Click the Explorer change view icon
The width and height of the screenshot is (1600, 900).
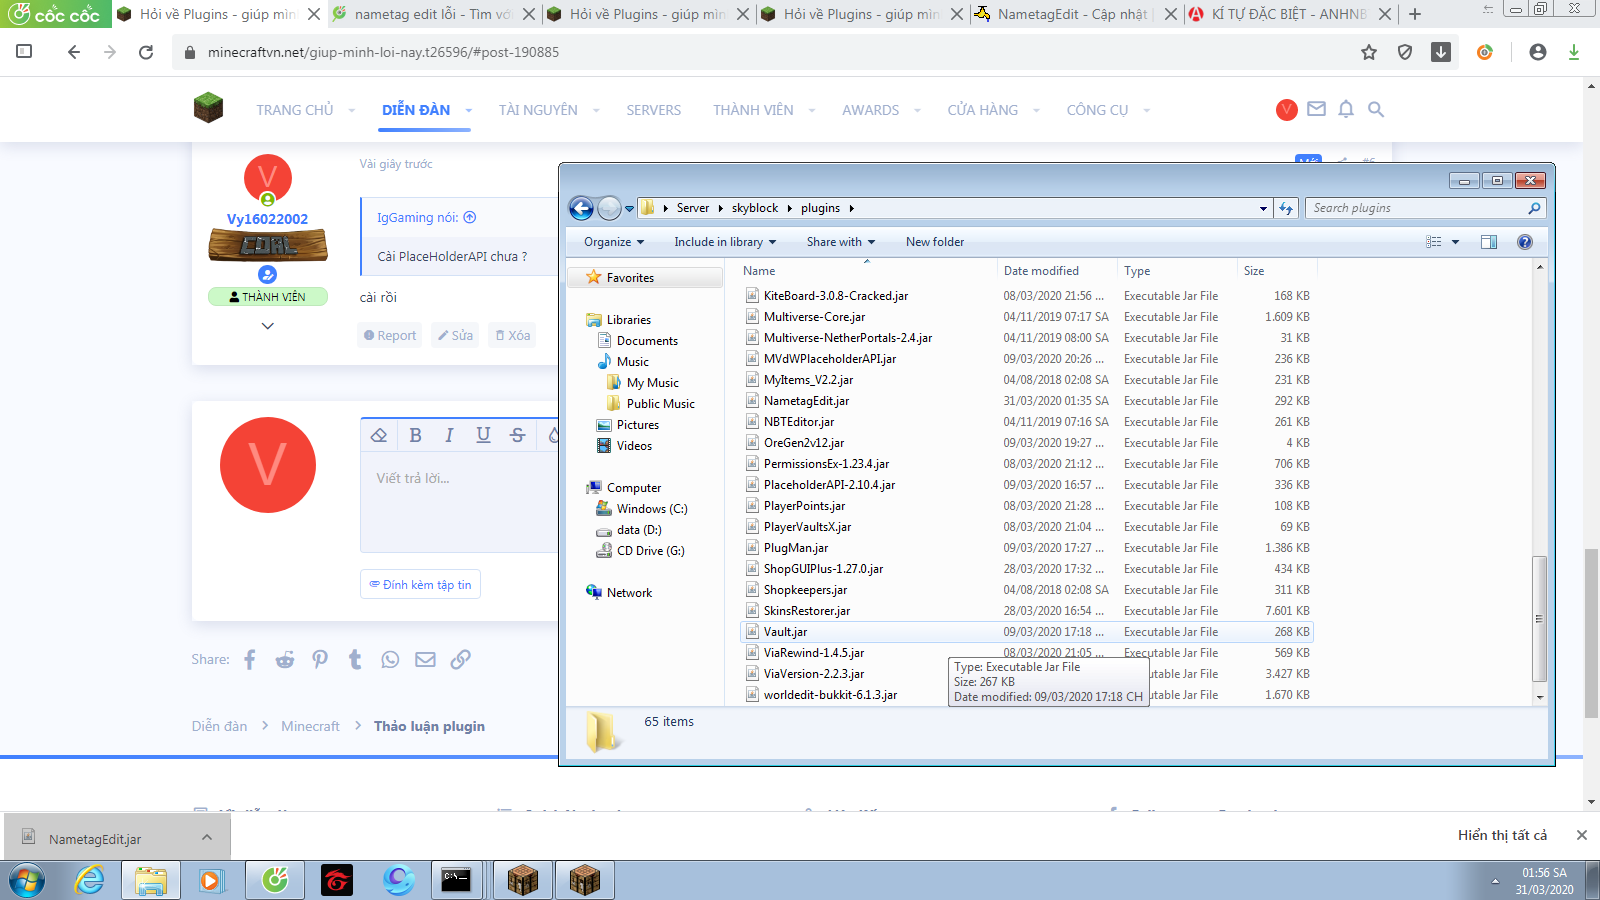coord(1434,242)
